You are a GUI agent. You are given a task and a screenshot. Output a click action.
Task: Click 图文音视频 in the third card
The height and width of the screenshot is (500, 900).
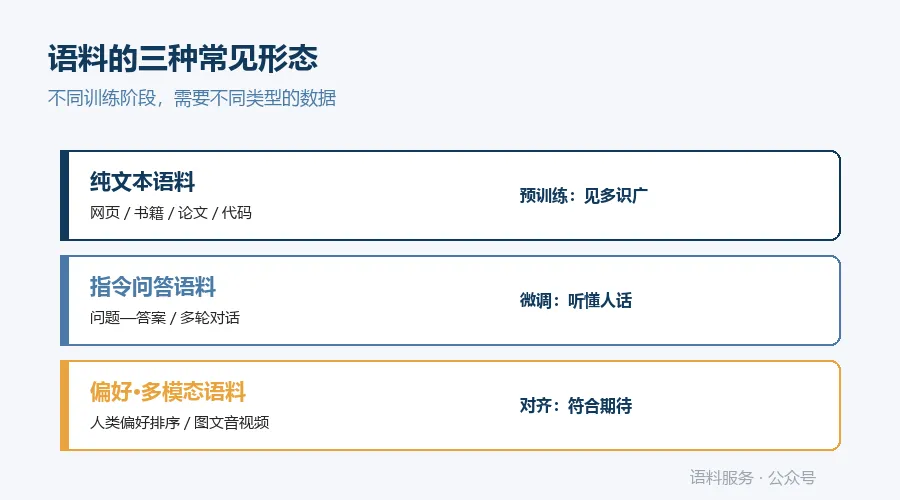232,423
